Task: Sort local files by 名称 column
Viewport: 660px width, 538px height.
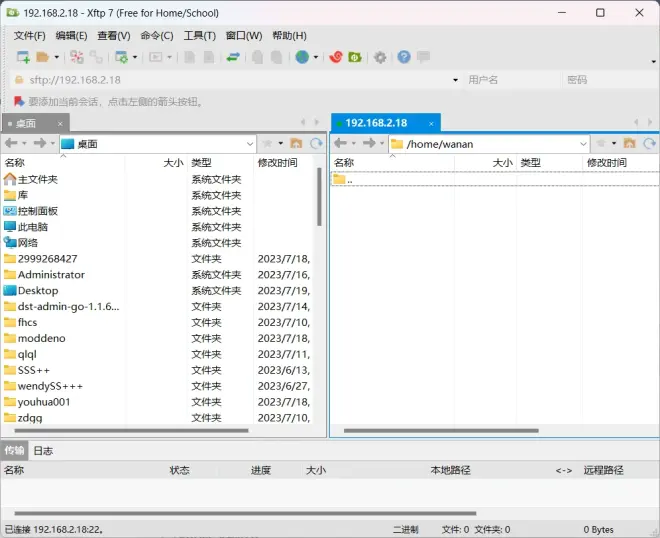Action: [63, 162]
